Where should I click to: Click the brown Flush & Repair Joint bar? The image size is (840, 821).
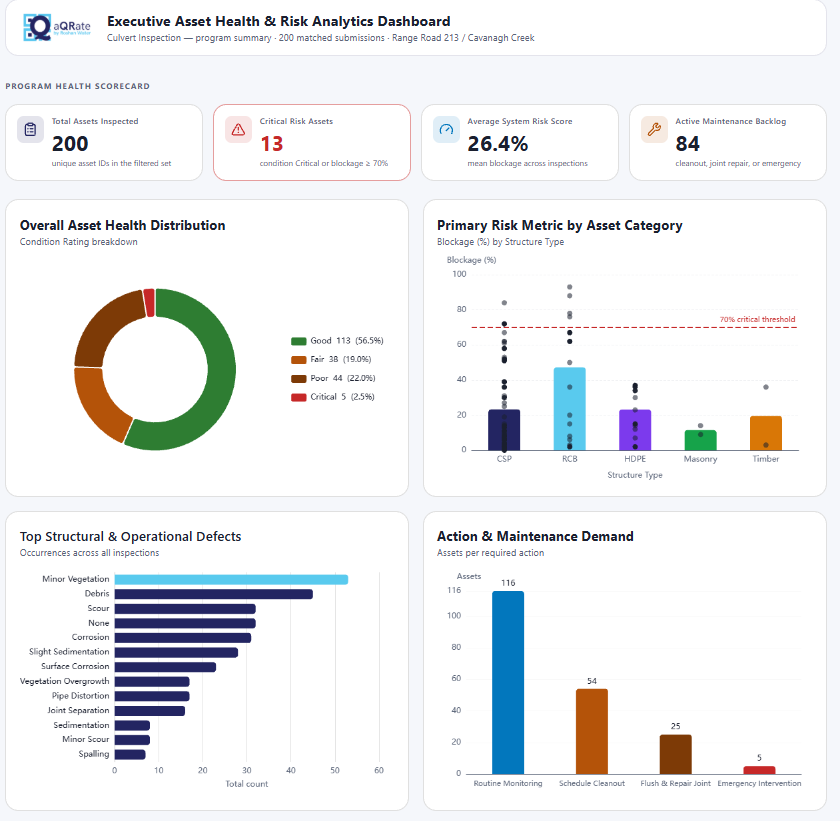pos(676,755)
